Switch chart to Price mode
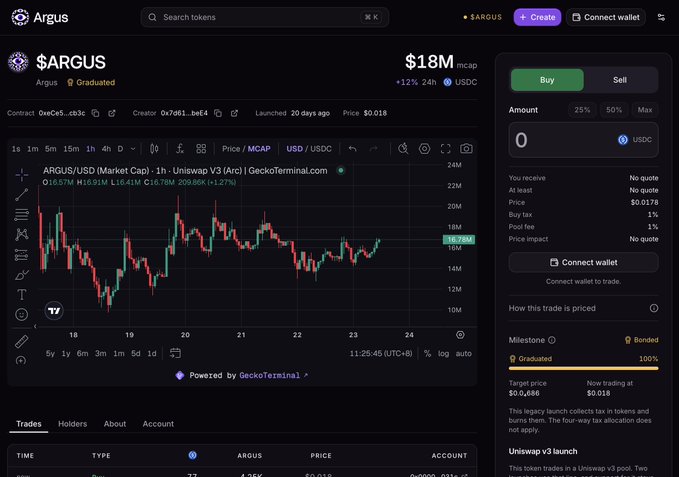The height and width of the screenshot is (477, 679). pos(231,149)
